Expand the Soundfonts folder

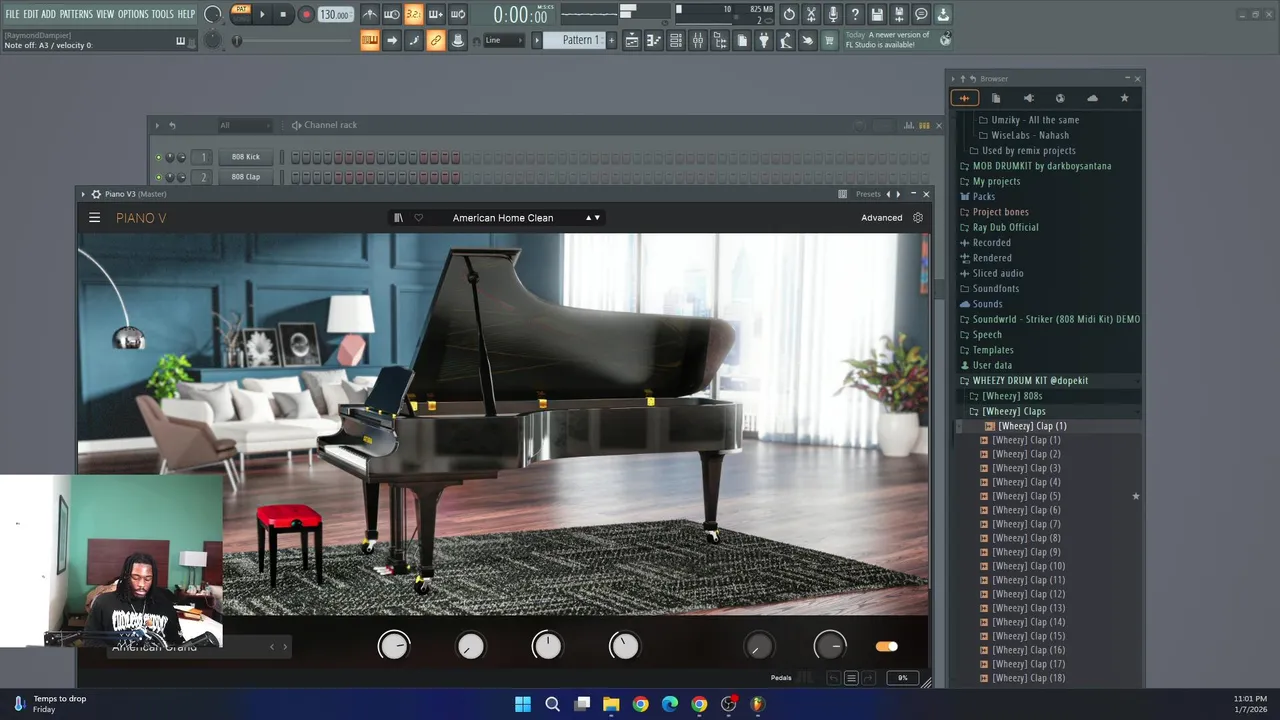click(996, 289)
